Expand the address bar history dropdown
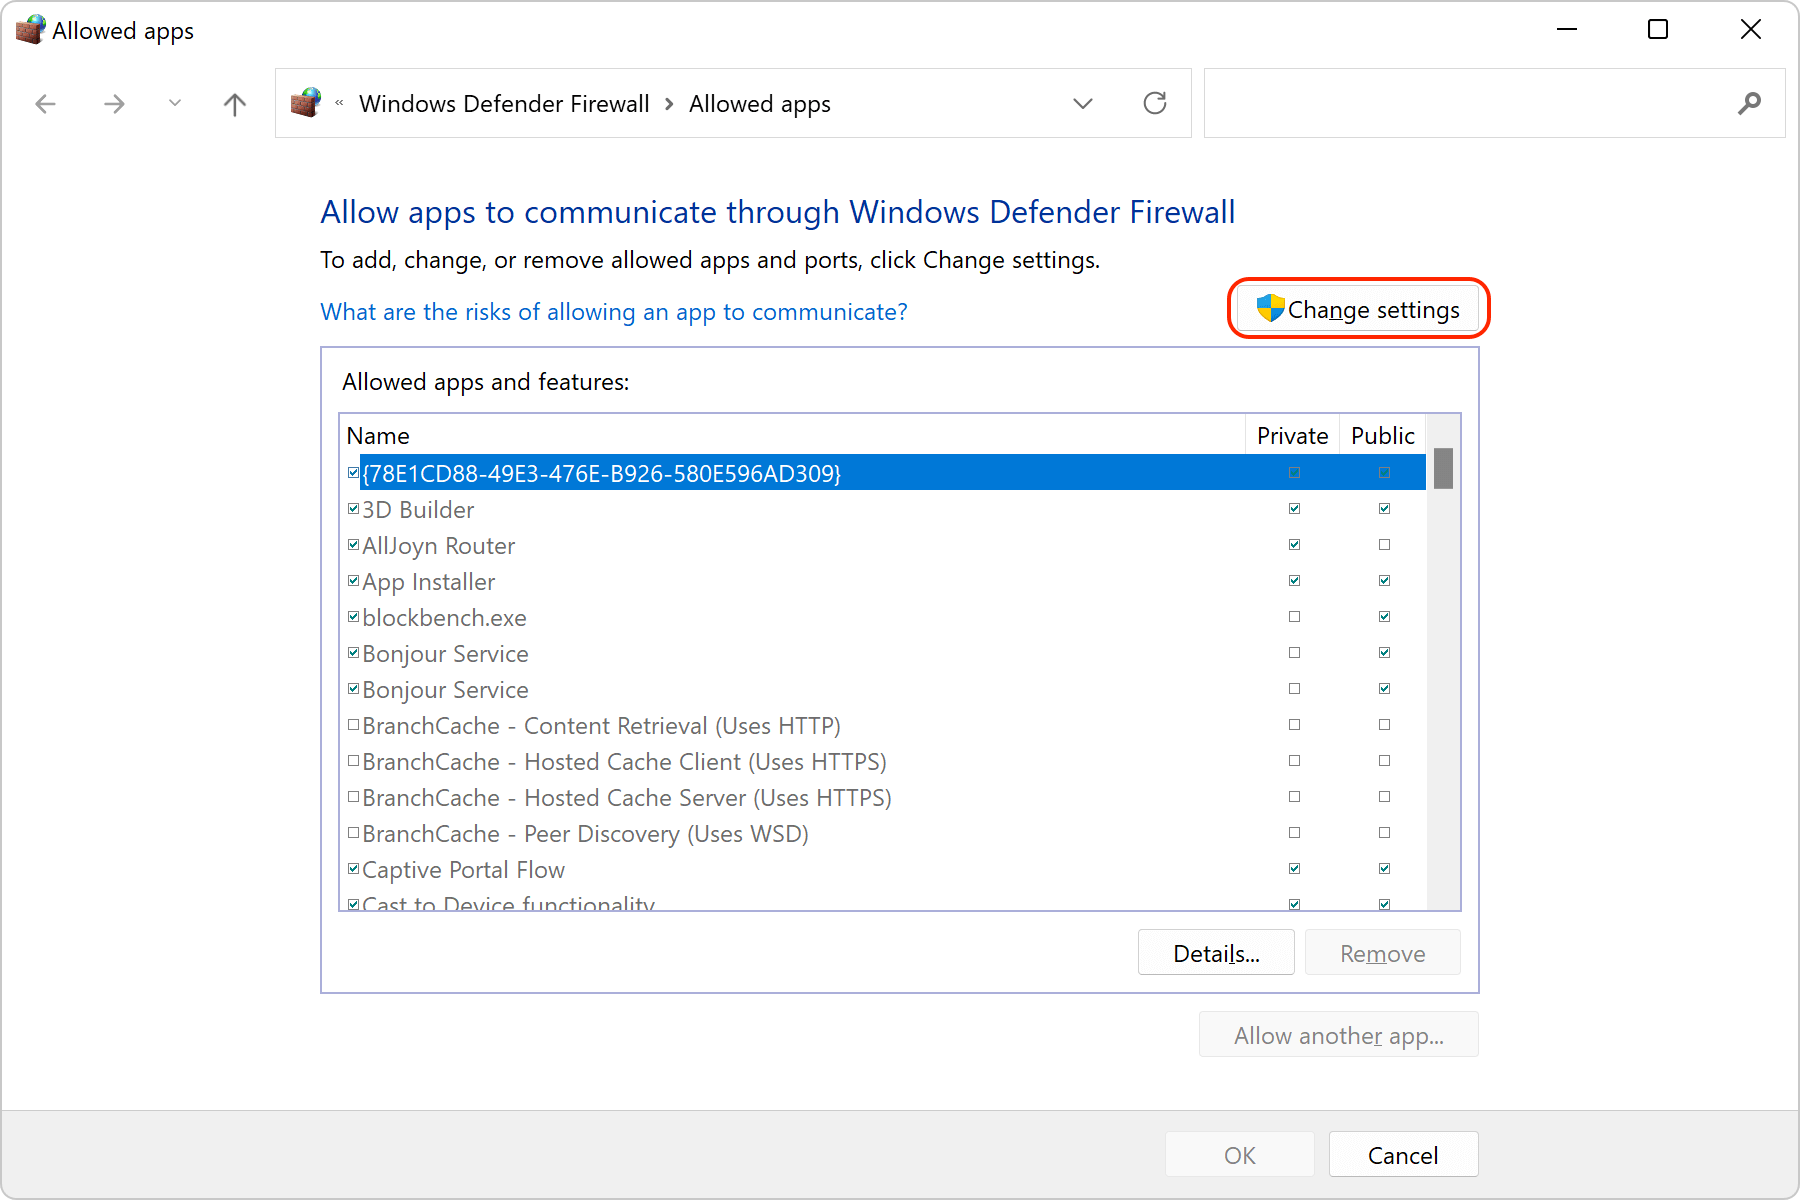The width and height of the screenshot is (1800, 1200). click(1083, 104)
